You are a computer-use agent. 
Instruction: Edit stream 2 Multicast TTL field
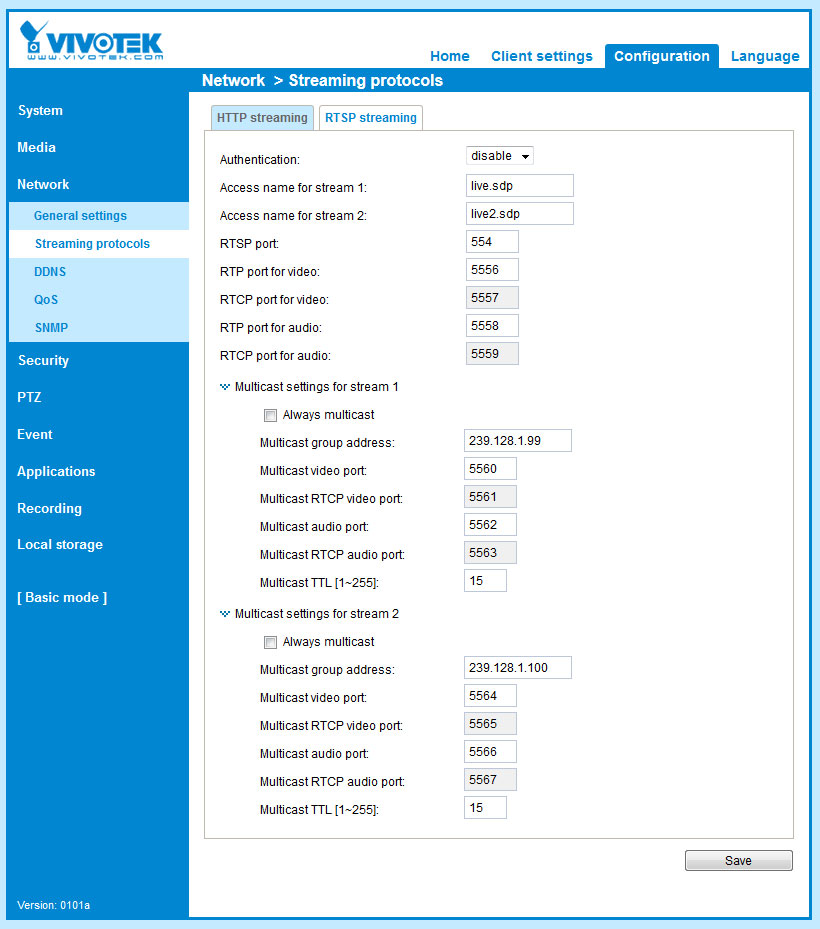click(x=485, y=808)
